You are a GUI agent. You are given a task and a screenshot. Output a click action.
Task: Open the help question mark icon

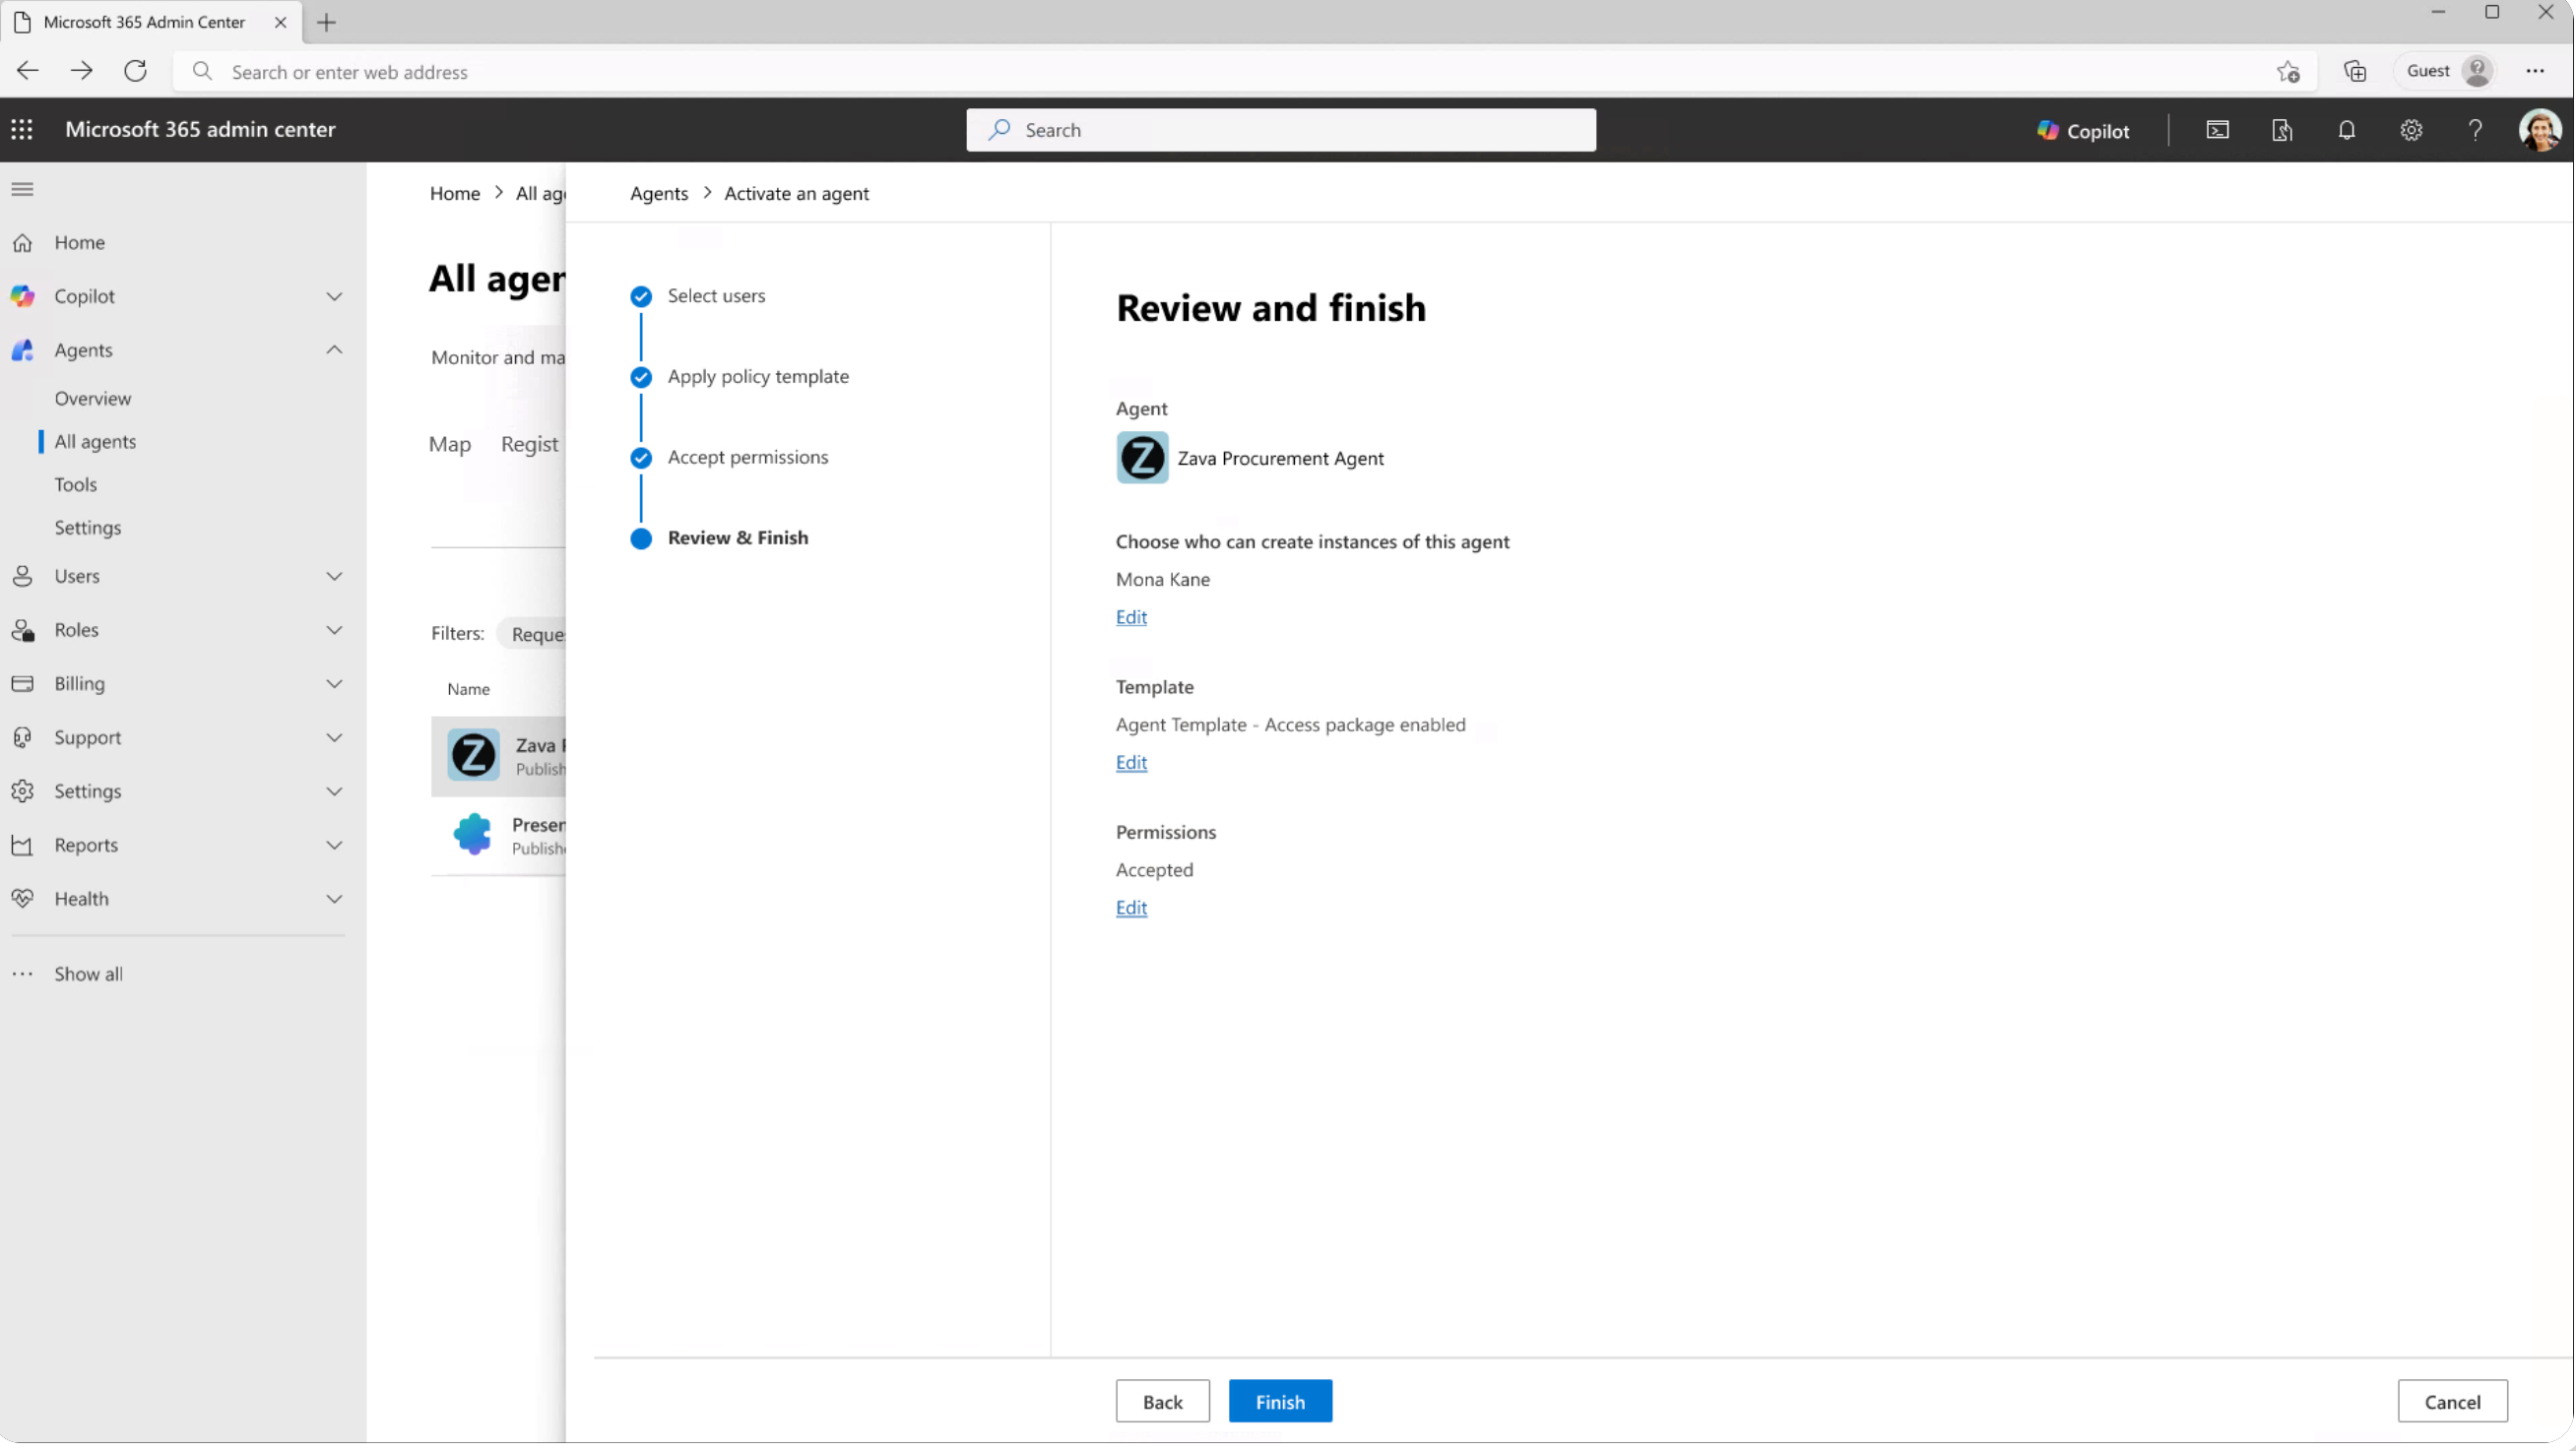pos(2475,130)
